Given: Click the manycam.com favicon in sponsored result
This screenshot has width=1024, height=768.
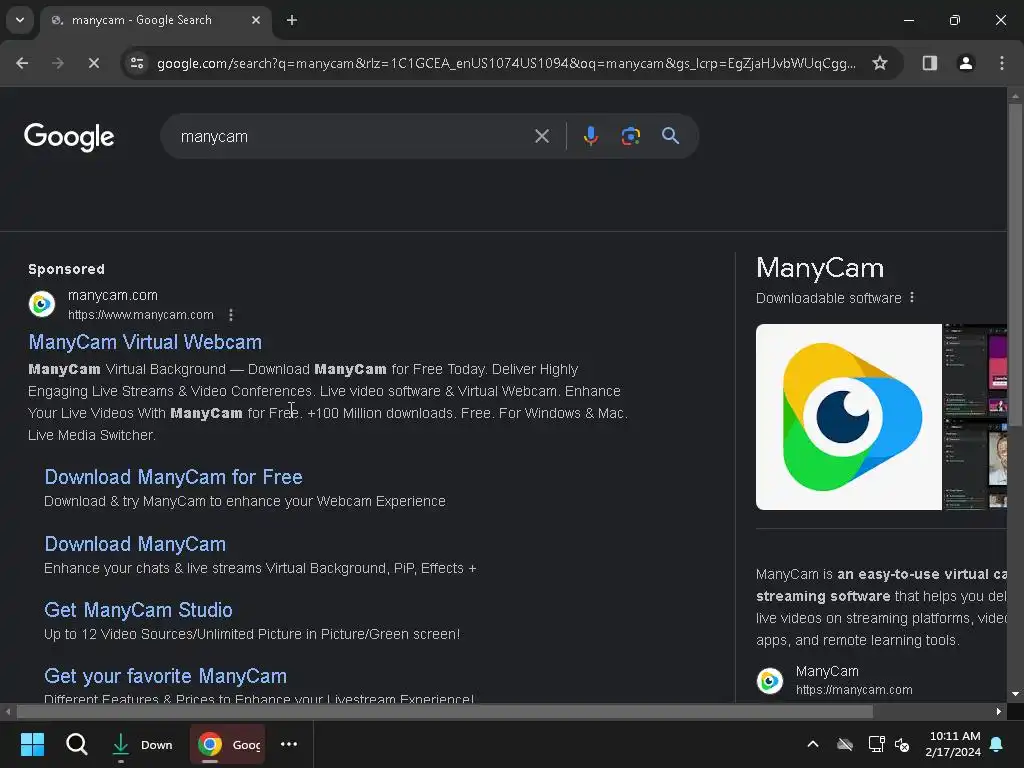Looking at the screenshot, I should (42, 304).
